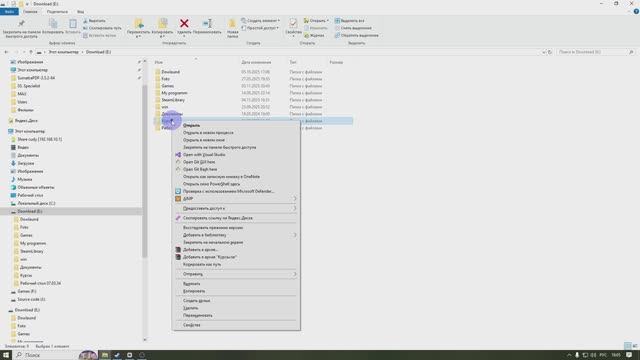Choose Добавить в архив... in context menu
Screen dimensions: 640x360
click(236, 250)
